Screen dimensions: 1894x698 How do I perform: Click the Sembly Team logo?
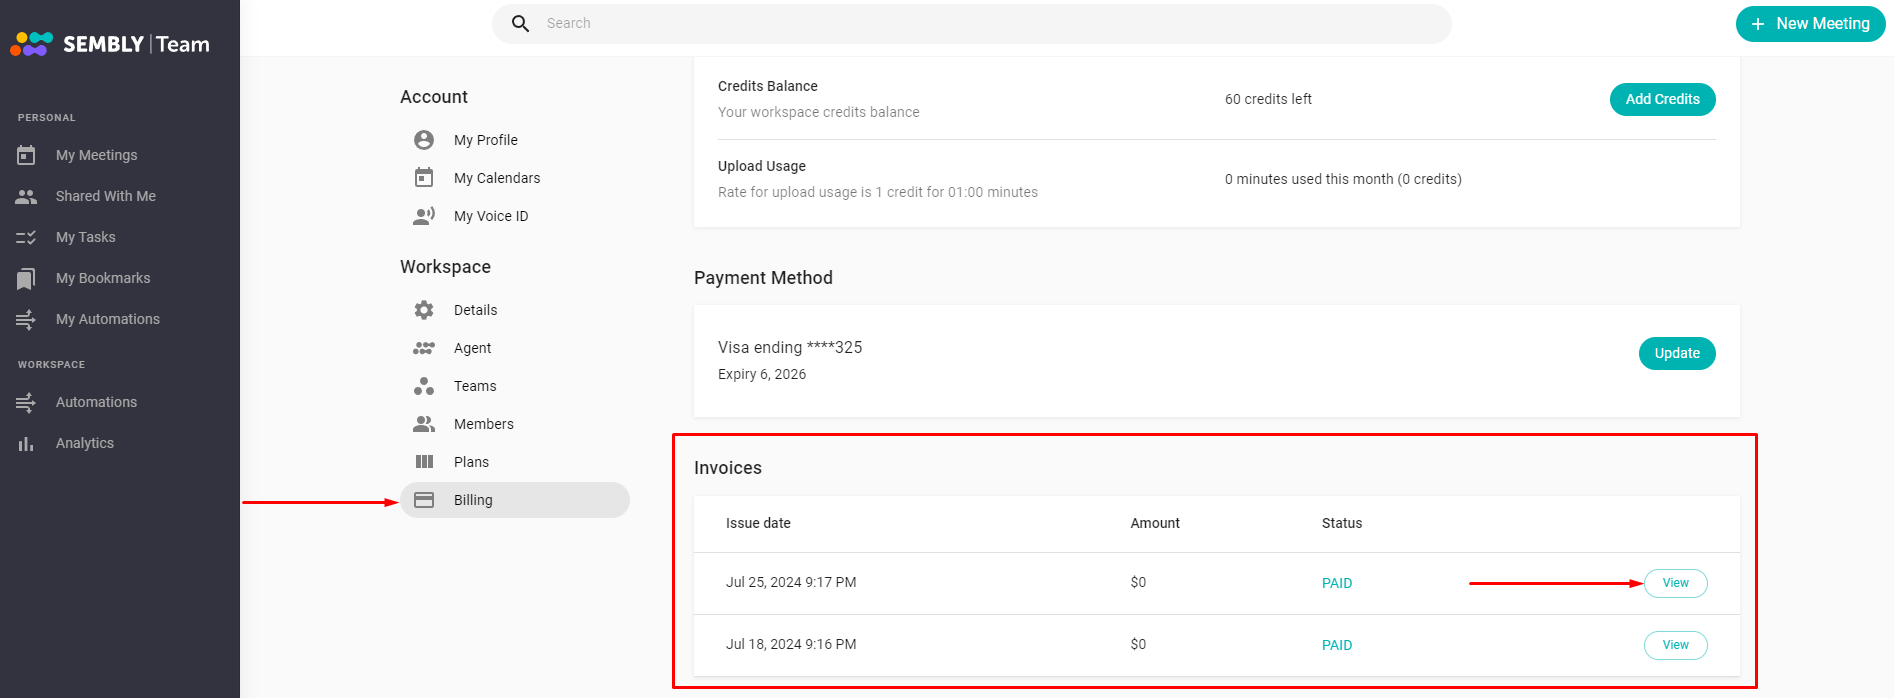coord(110,44)
